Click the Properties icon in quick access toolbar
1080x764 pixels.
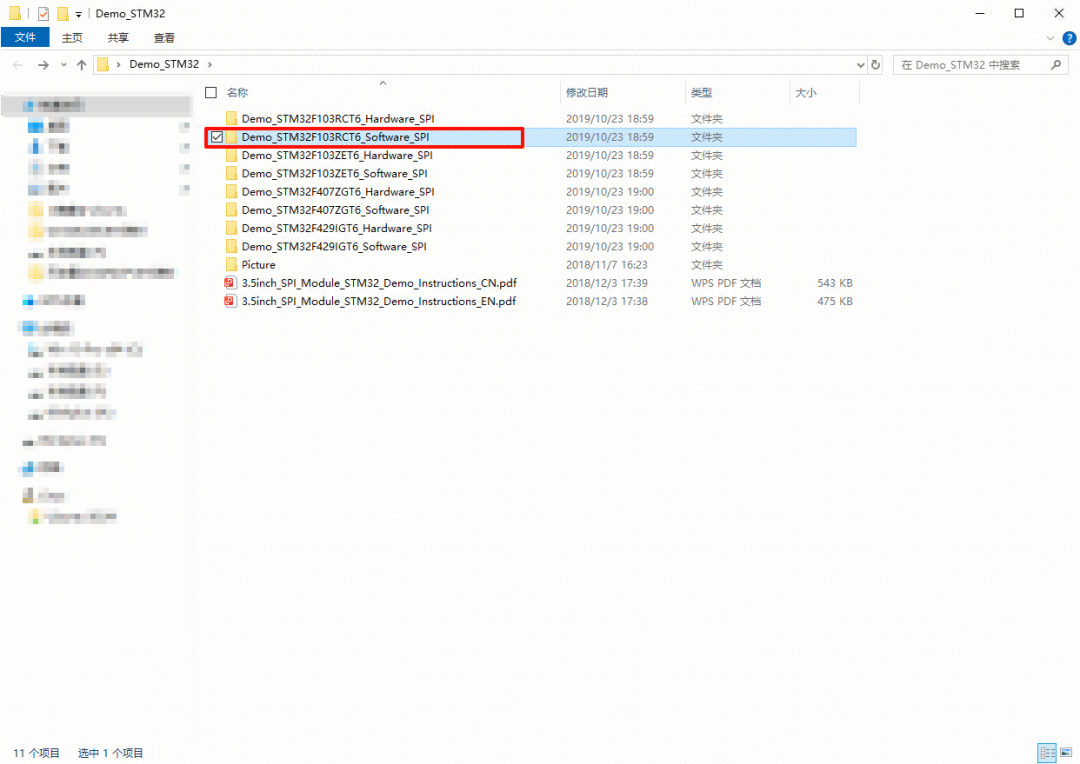(43, 13)
